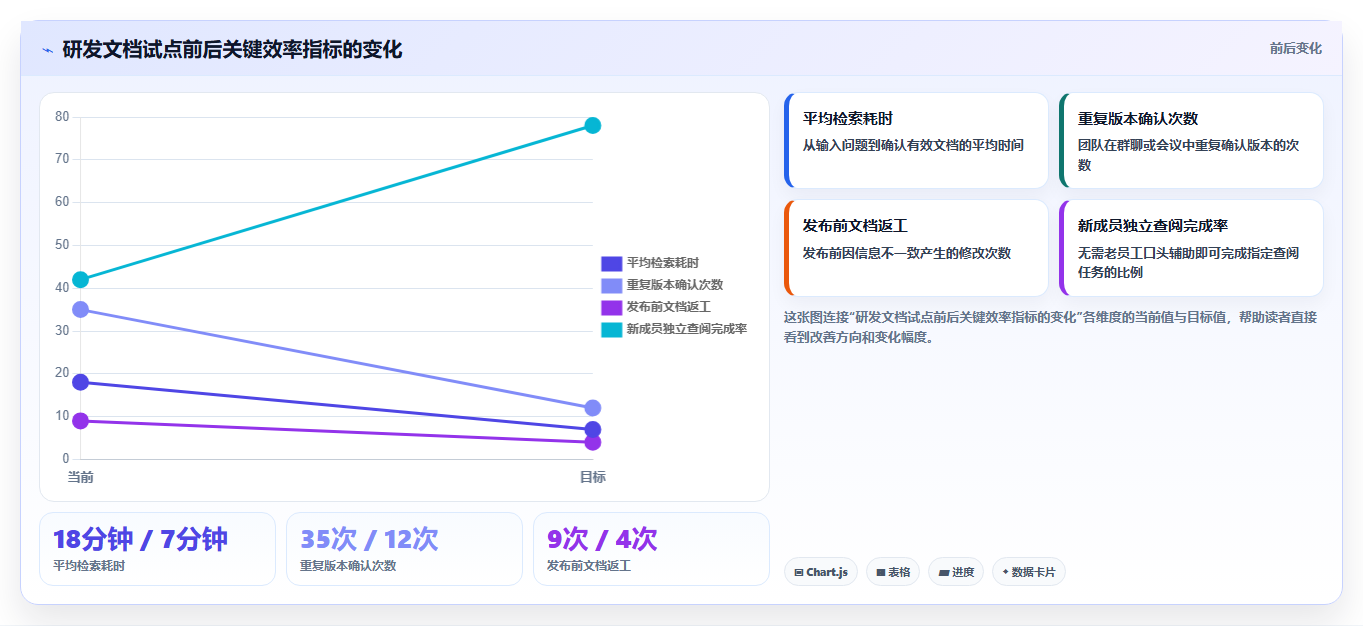
Task: Click the 发布前文档返工 legend color box
Action: [x=611, y=307]
